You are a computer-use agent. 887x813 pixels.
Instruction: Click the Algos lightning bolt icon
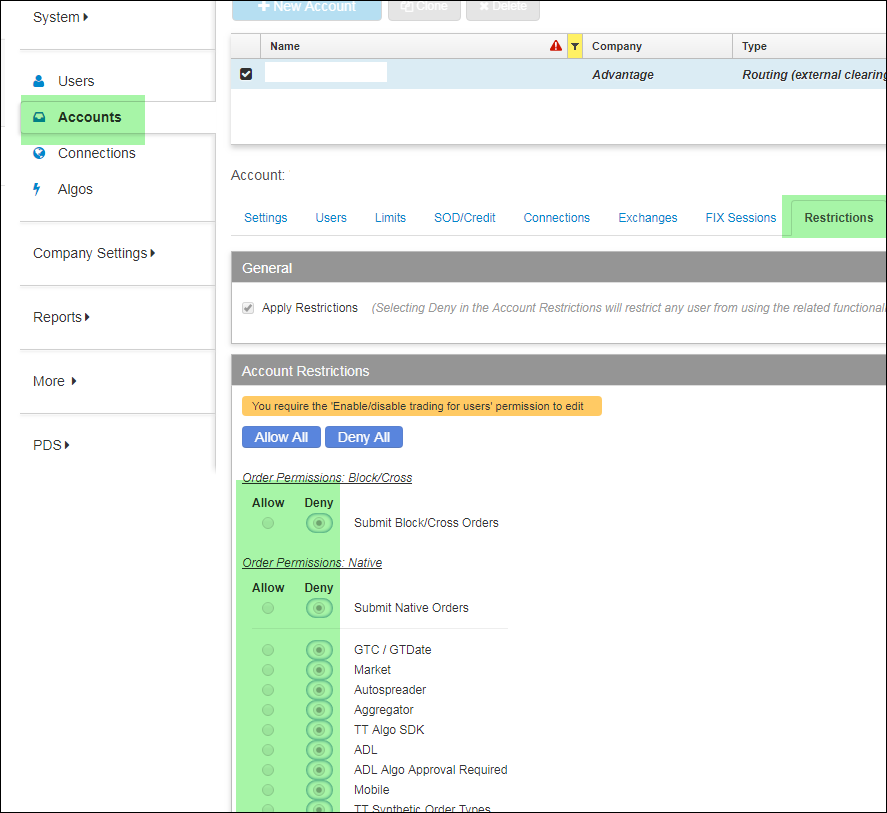click(38, 189)
